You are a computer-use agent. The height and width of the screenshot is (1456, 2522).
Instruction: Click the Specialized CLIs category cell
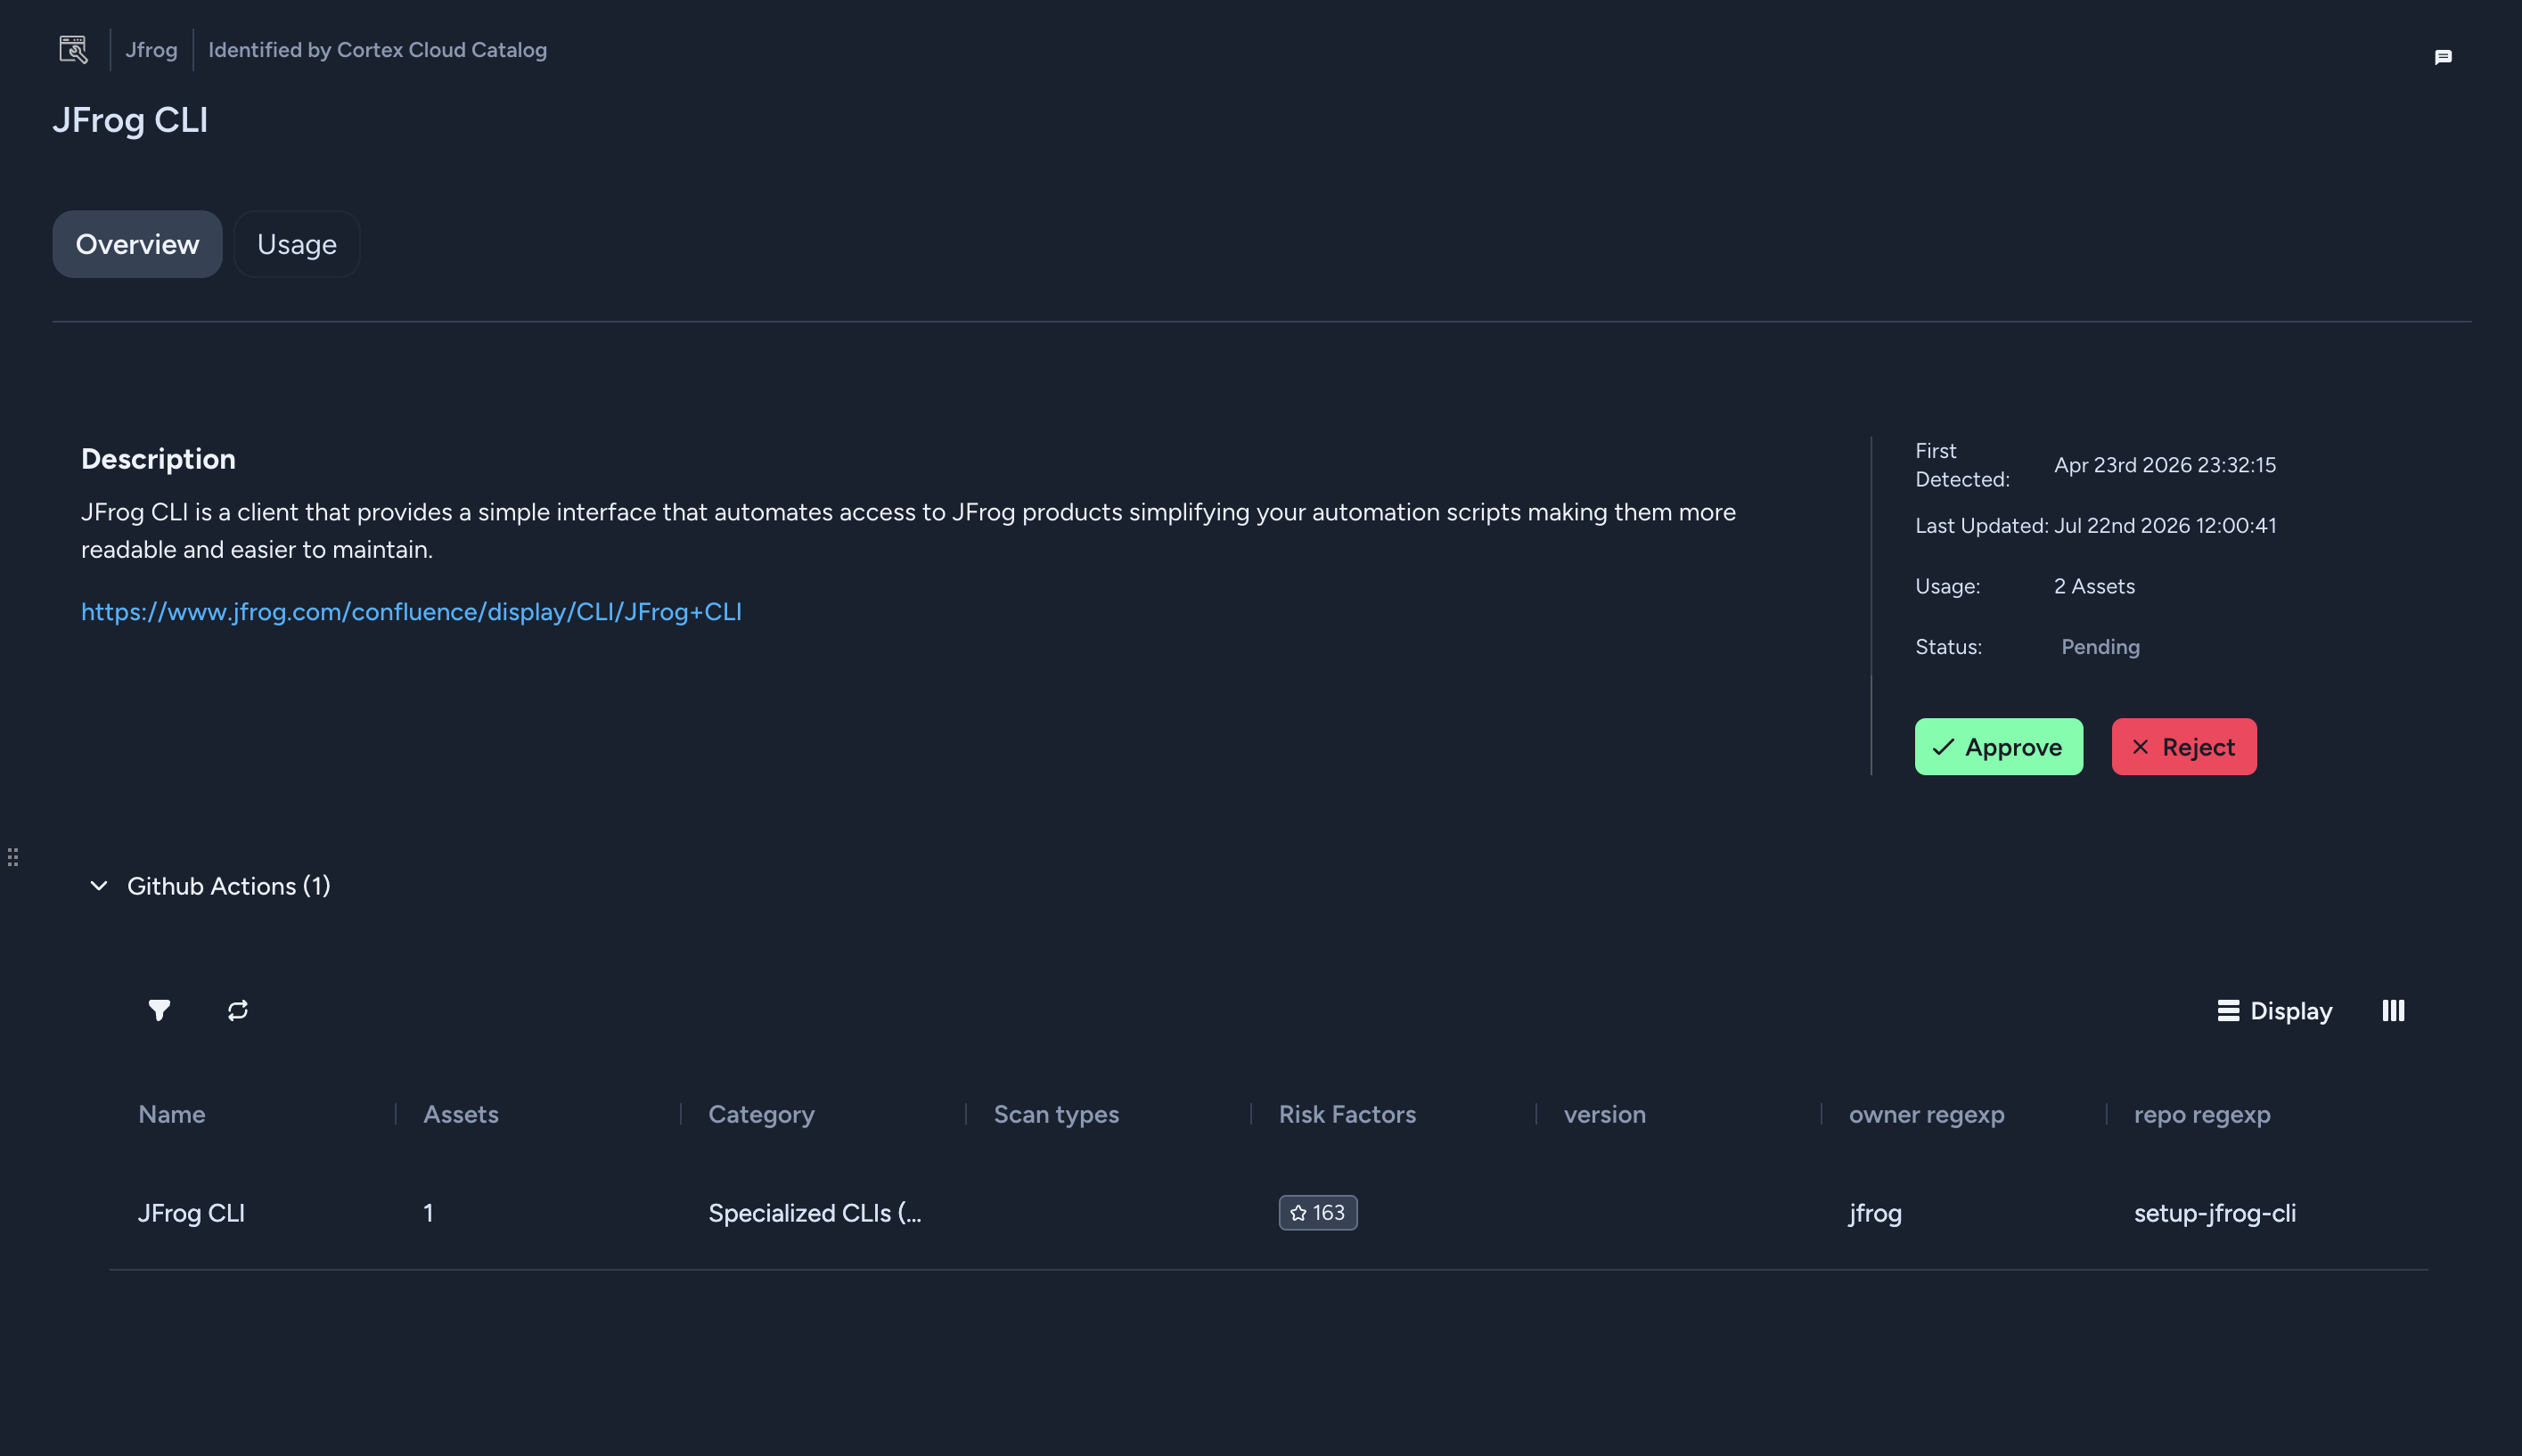[815, 1213]
